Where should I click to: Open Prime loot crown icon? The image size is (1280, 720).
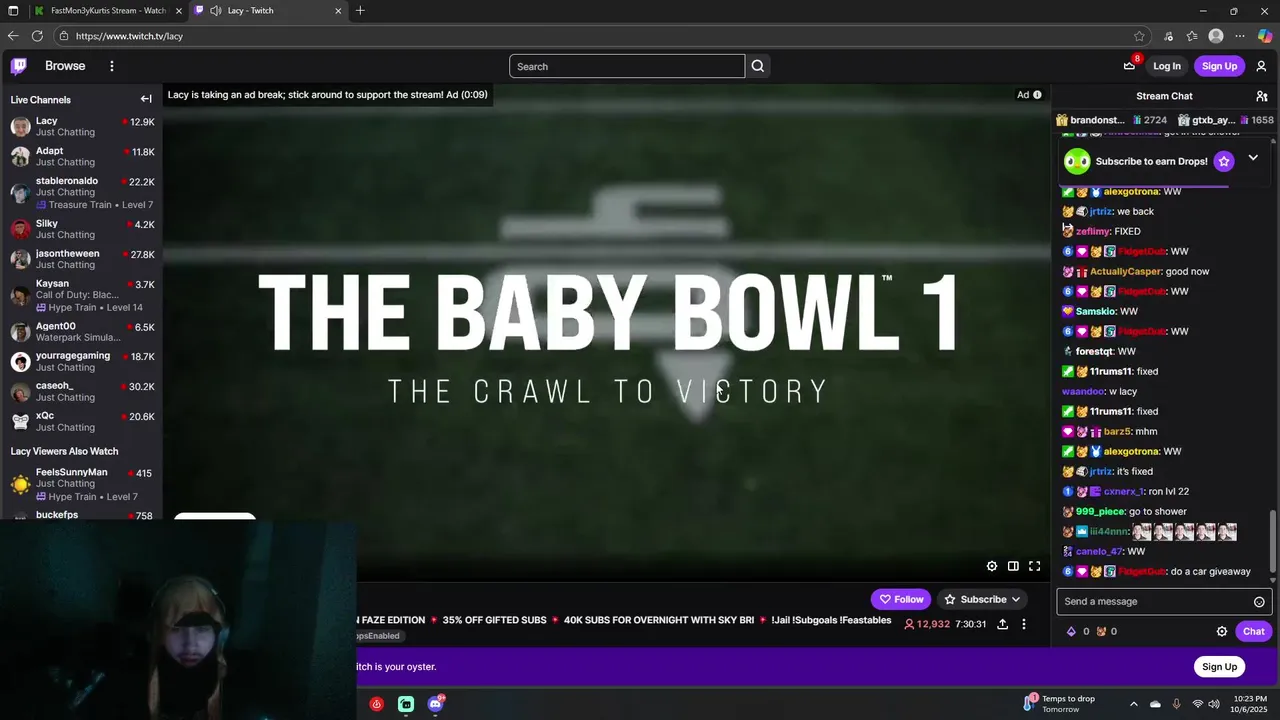[x=1130, y=66]
